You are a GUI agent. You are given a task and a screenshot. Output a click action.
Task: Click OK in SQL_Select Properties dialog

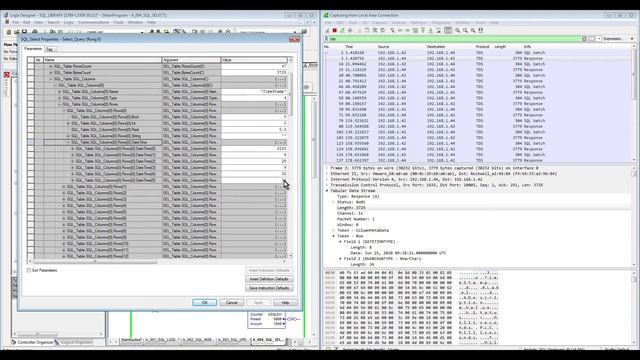(204, 302)
